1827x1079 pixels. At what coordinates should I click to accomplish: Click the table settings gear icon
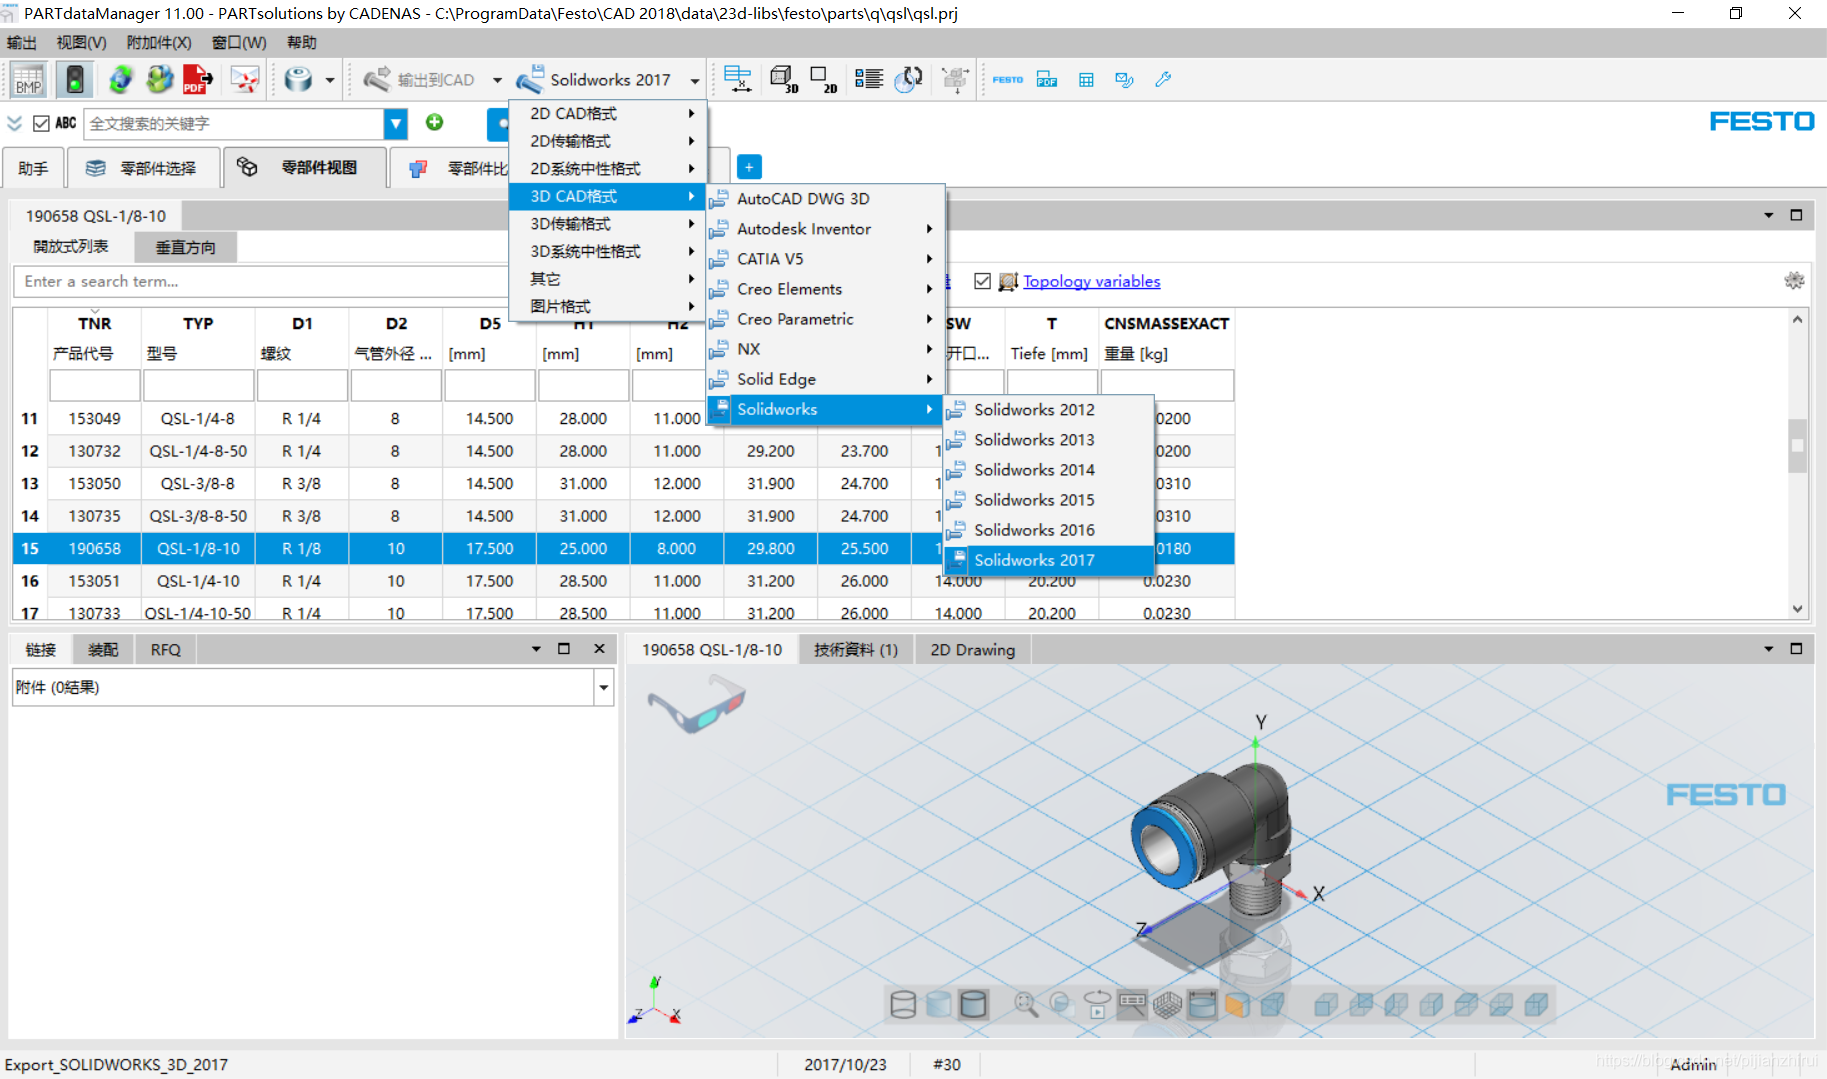point(1794,281)
